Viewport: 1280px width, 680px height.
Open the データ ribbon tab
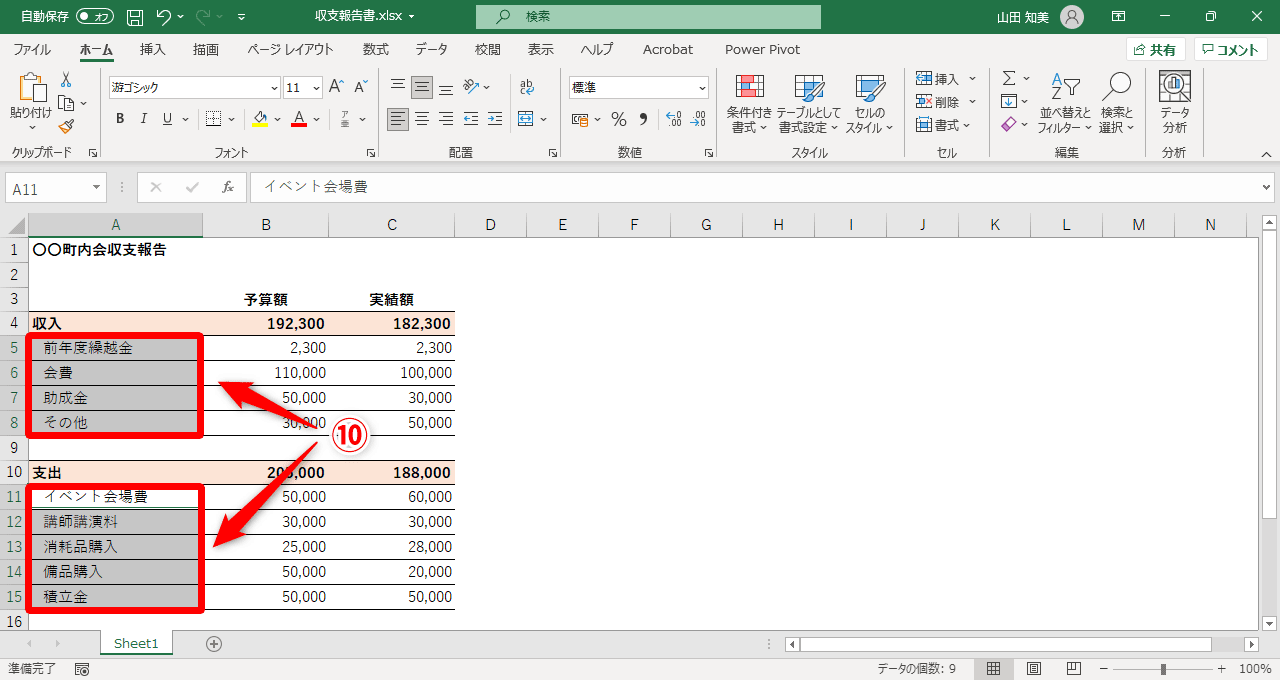(432, 49)
